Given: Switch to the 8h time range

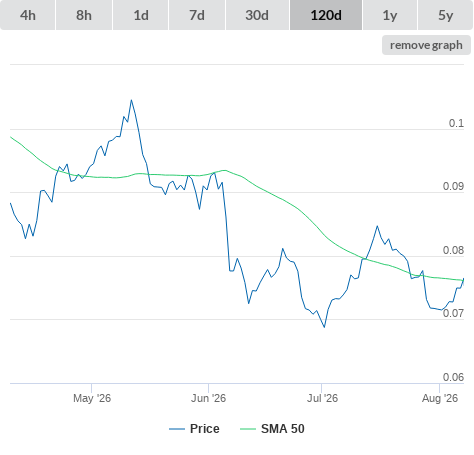Looking at the screenshot, I should pyautogui.click(x=84, y=15).
